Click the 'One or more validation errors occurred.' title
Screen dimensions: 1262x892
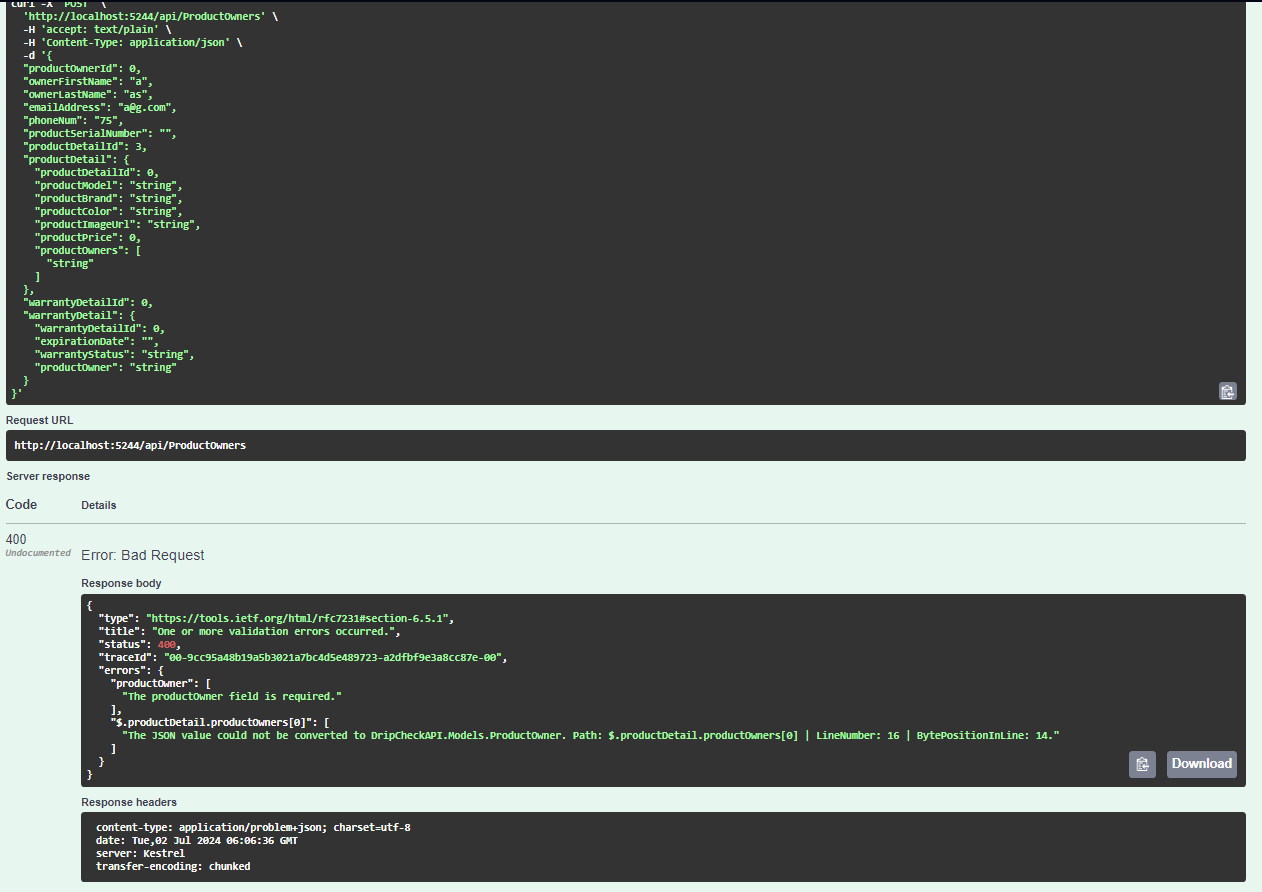[273, 632]
